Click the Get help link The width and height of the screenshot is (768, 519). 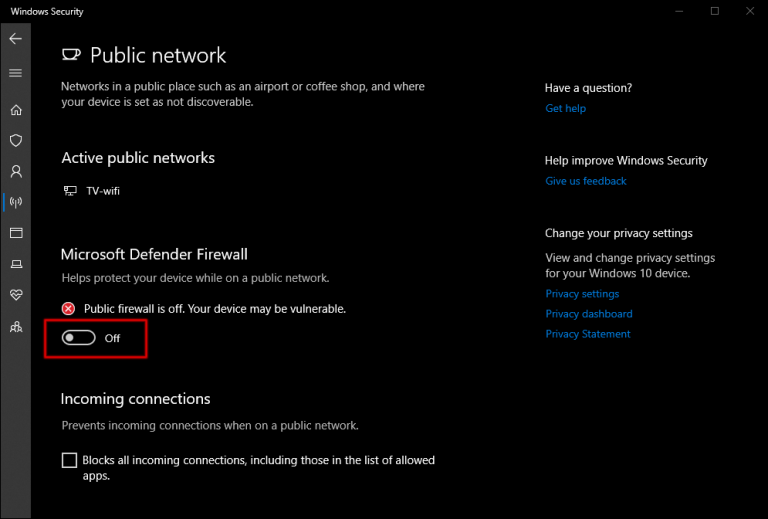565,108
